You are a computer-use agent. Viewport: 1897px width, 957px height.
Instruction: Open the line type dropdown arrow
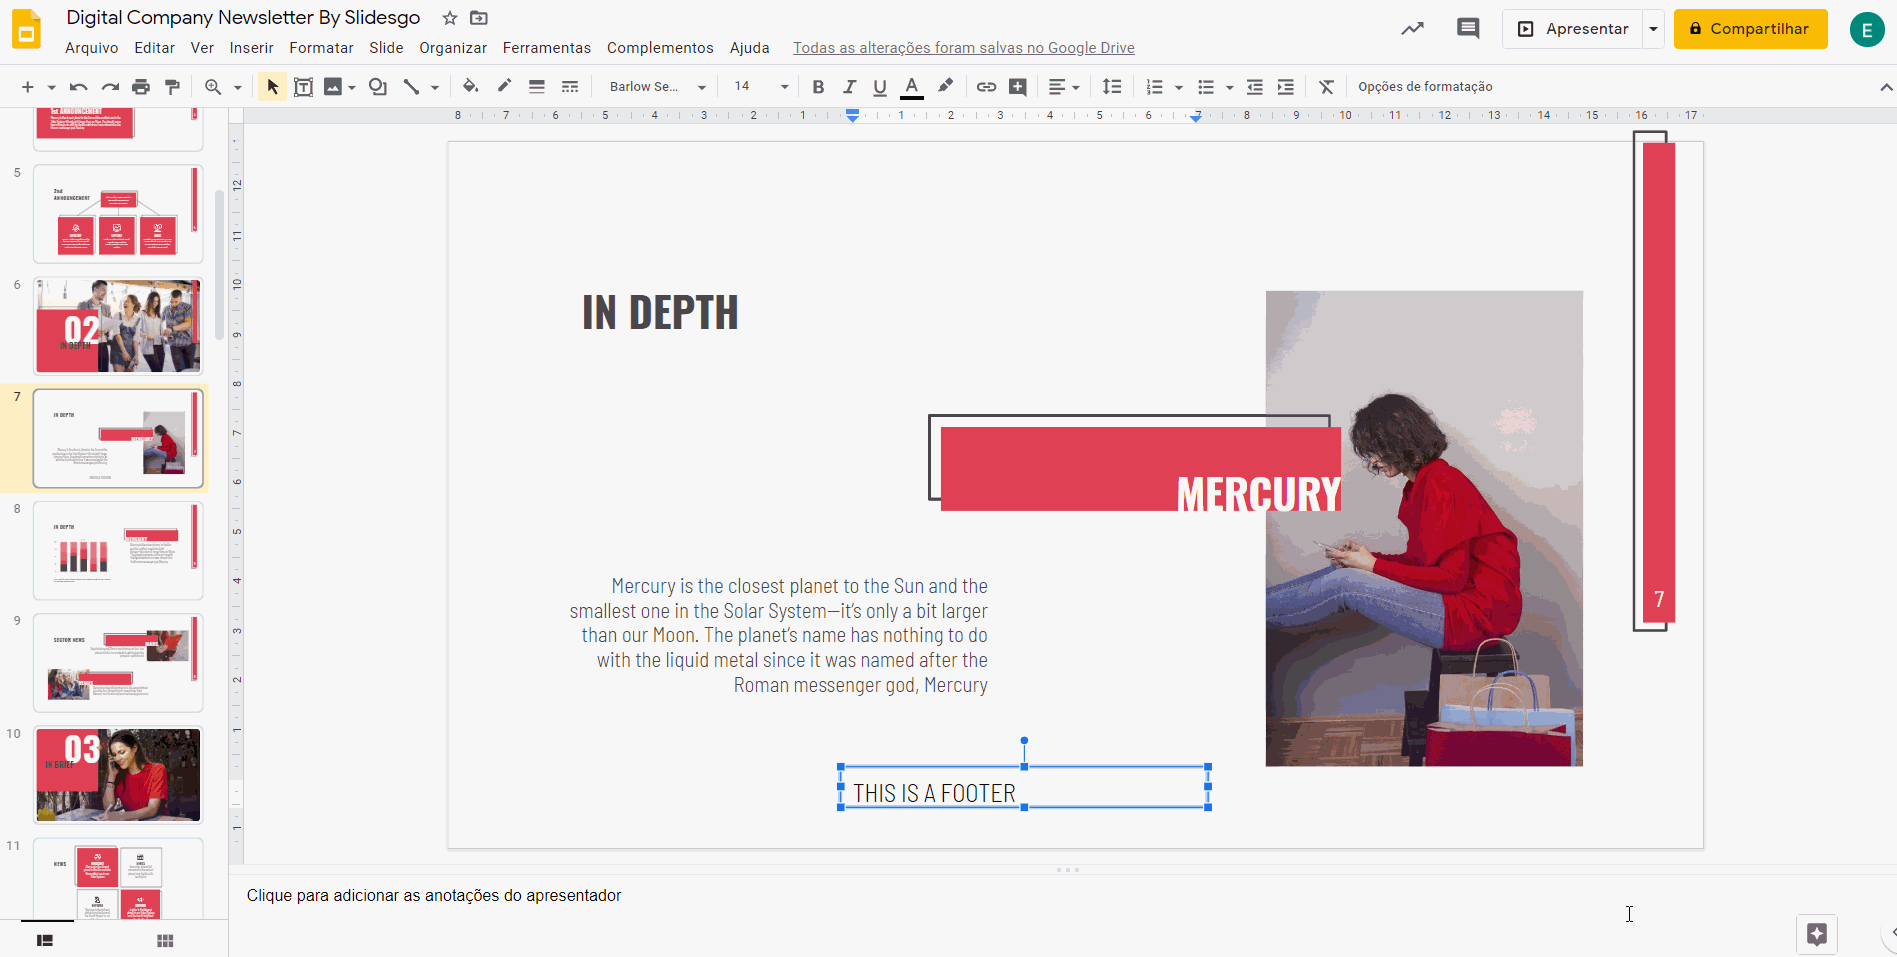pos(435,87)
